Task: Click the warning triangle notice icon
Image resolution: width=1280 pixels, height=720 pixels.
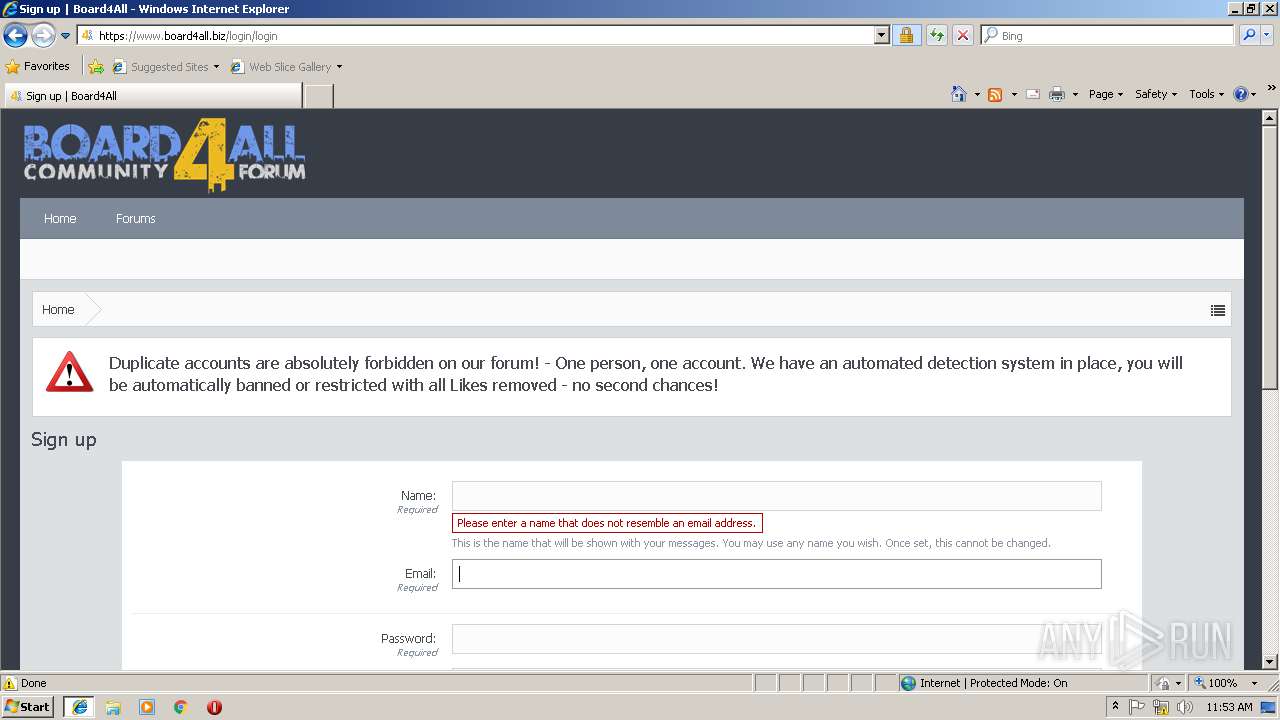Action: 69,372
